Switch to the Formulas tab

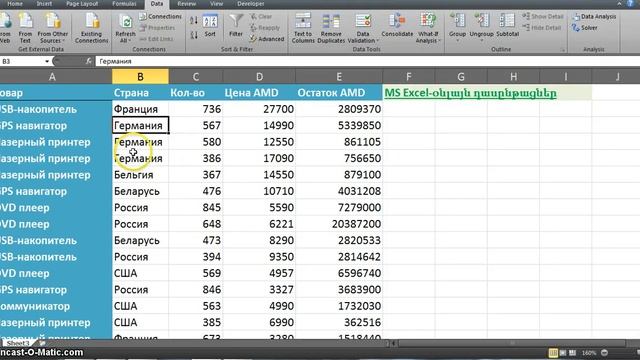[x=124, y=4]
